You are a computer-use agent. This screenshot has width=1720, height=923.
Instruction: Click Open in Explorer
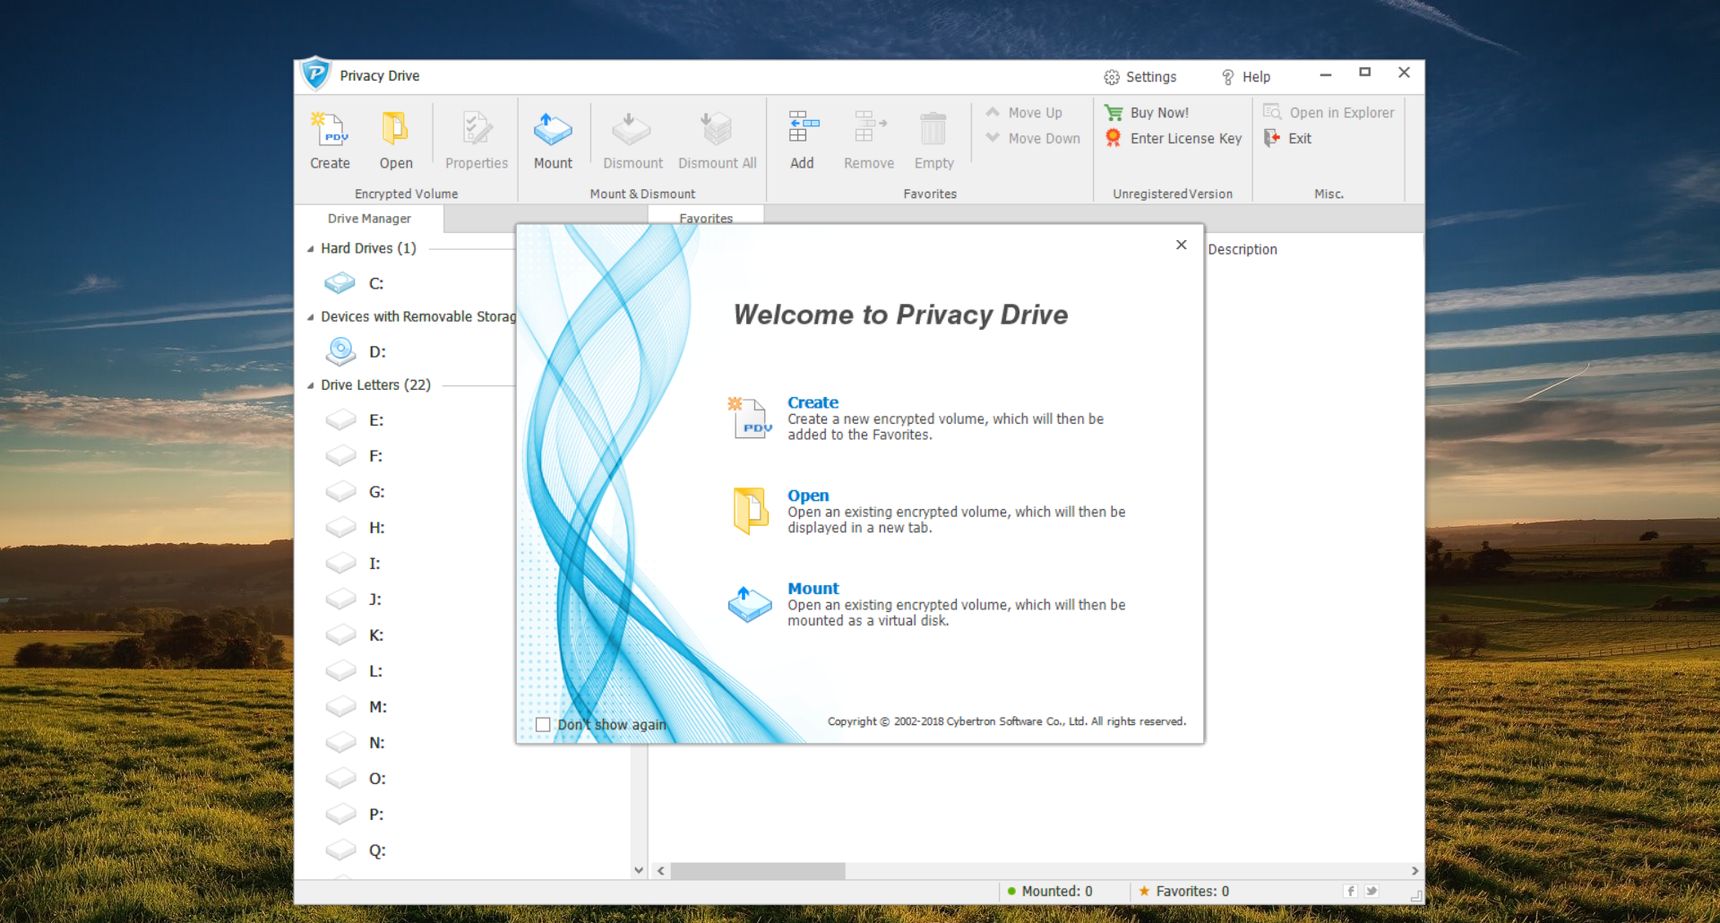[x=1329, y=113]
